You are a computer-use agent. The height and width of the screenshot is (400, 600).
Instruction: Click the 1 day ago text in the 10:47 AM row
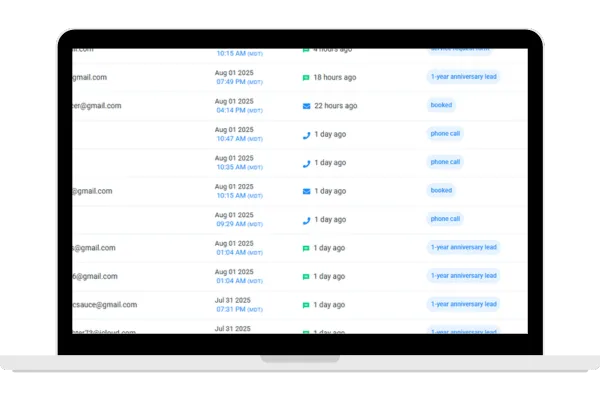(330, 134)
